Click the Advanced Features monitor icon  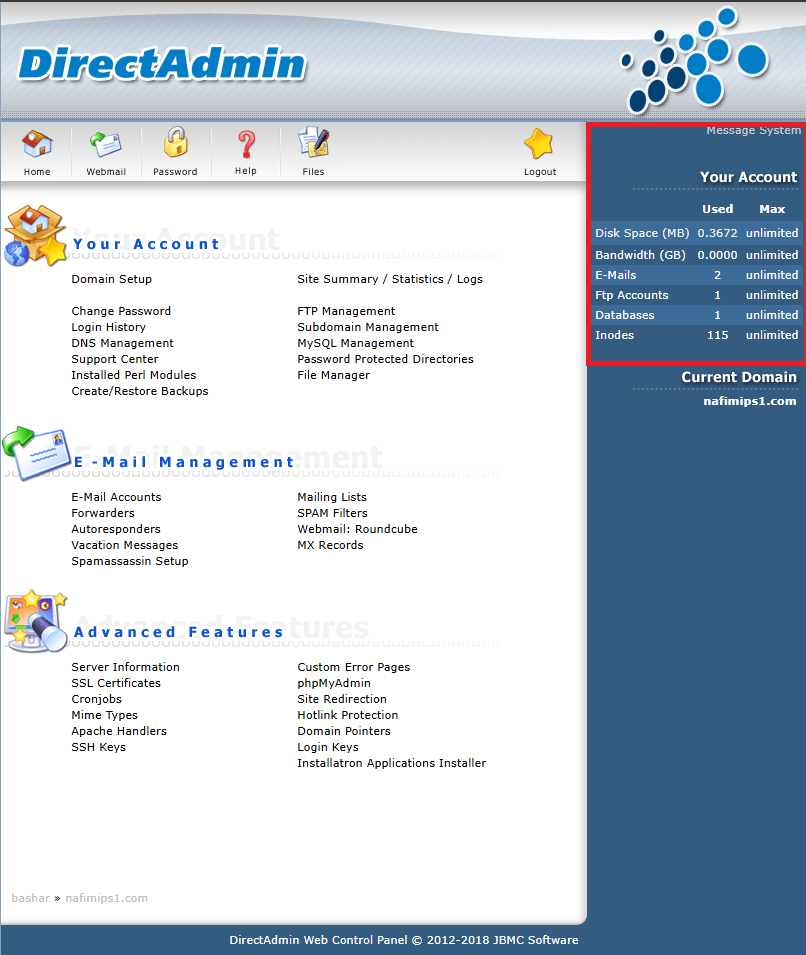pyautogui.click(x=35, y=621)
